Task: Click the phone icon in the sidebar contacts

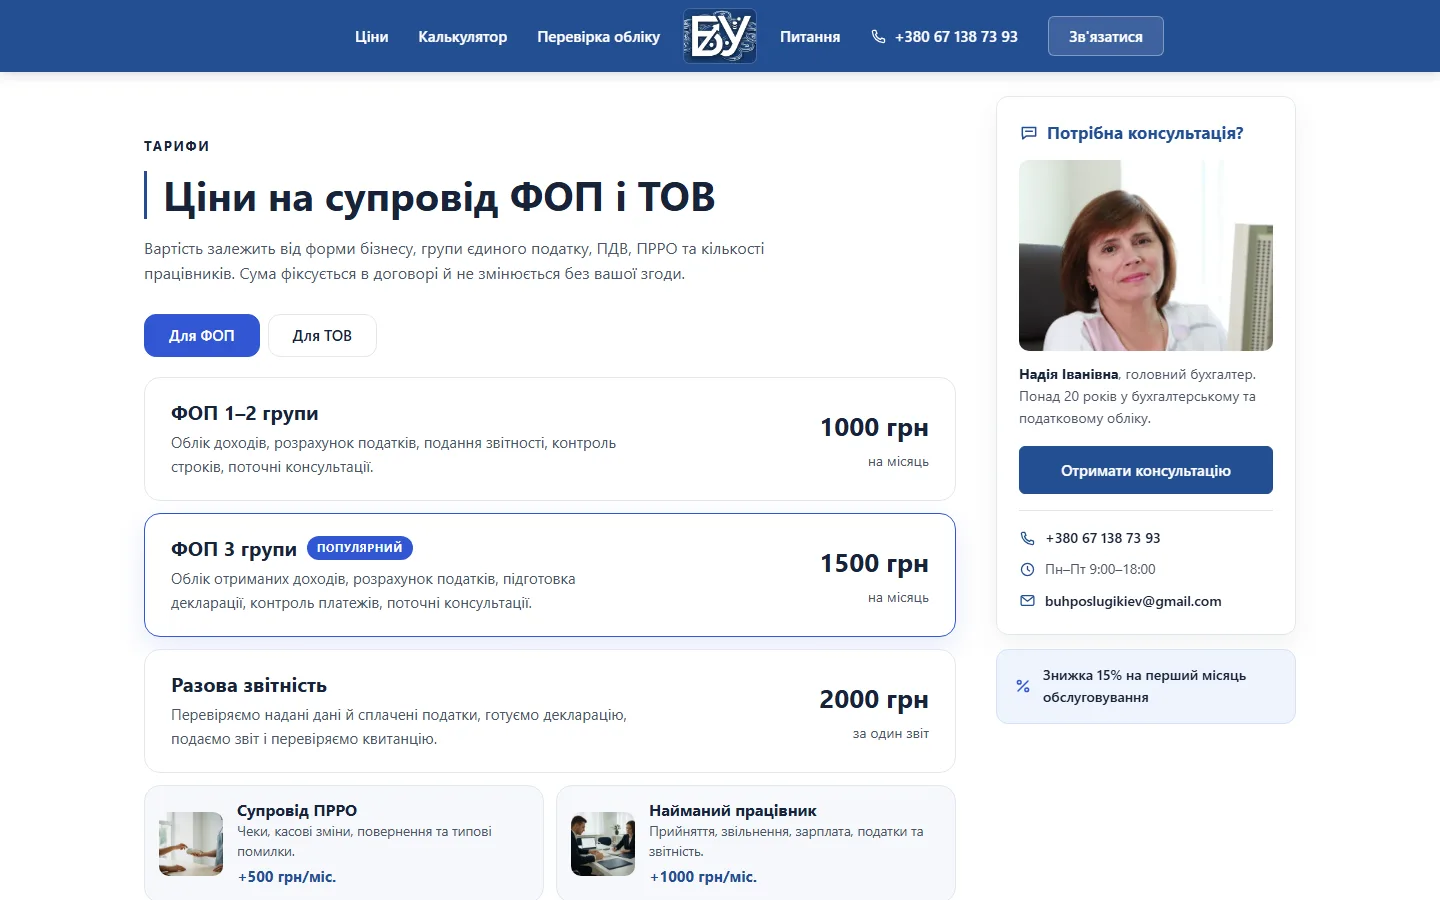Action: coord(1027,538)
